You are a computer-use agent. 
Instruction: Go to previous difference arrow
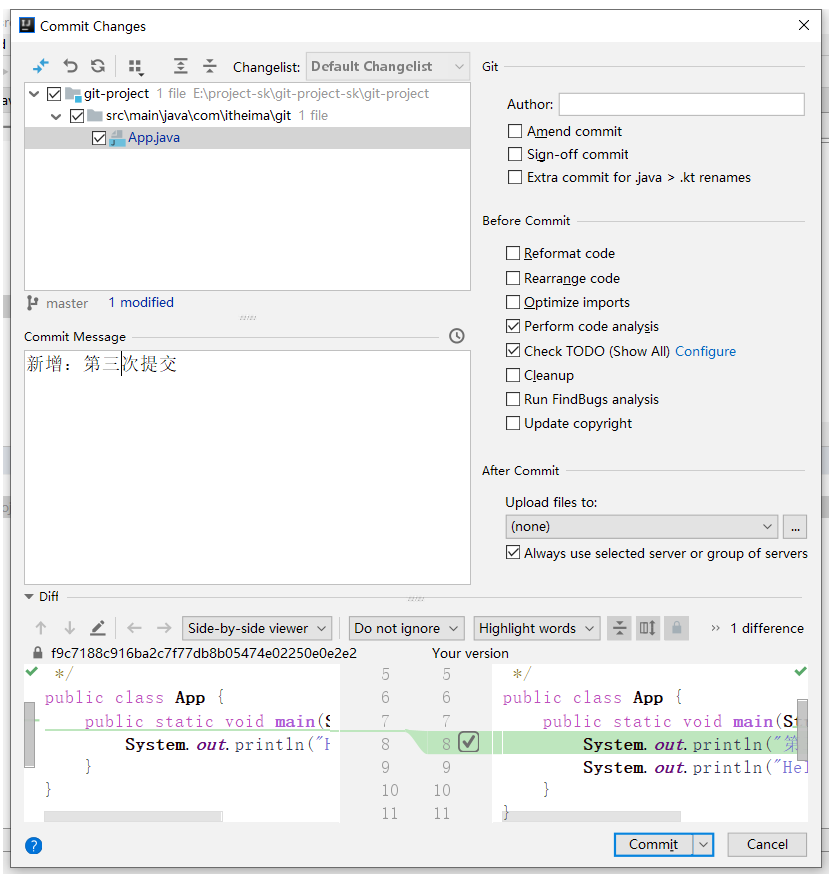coord(41,628)
